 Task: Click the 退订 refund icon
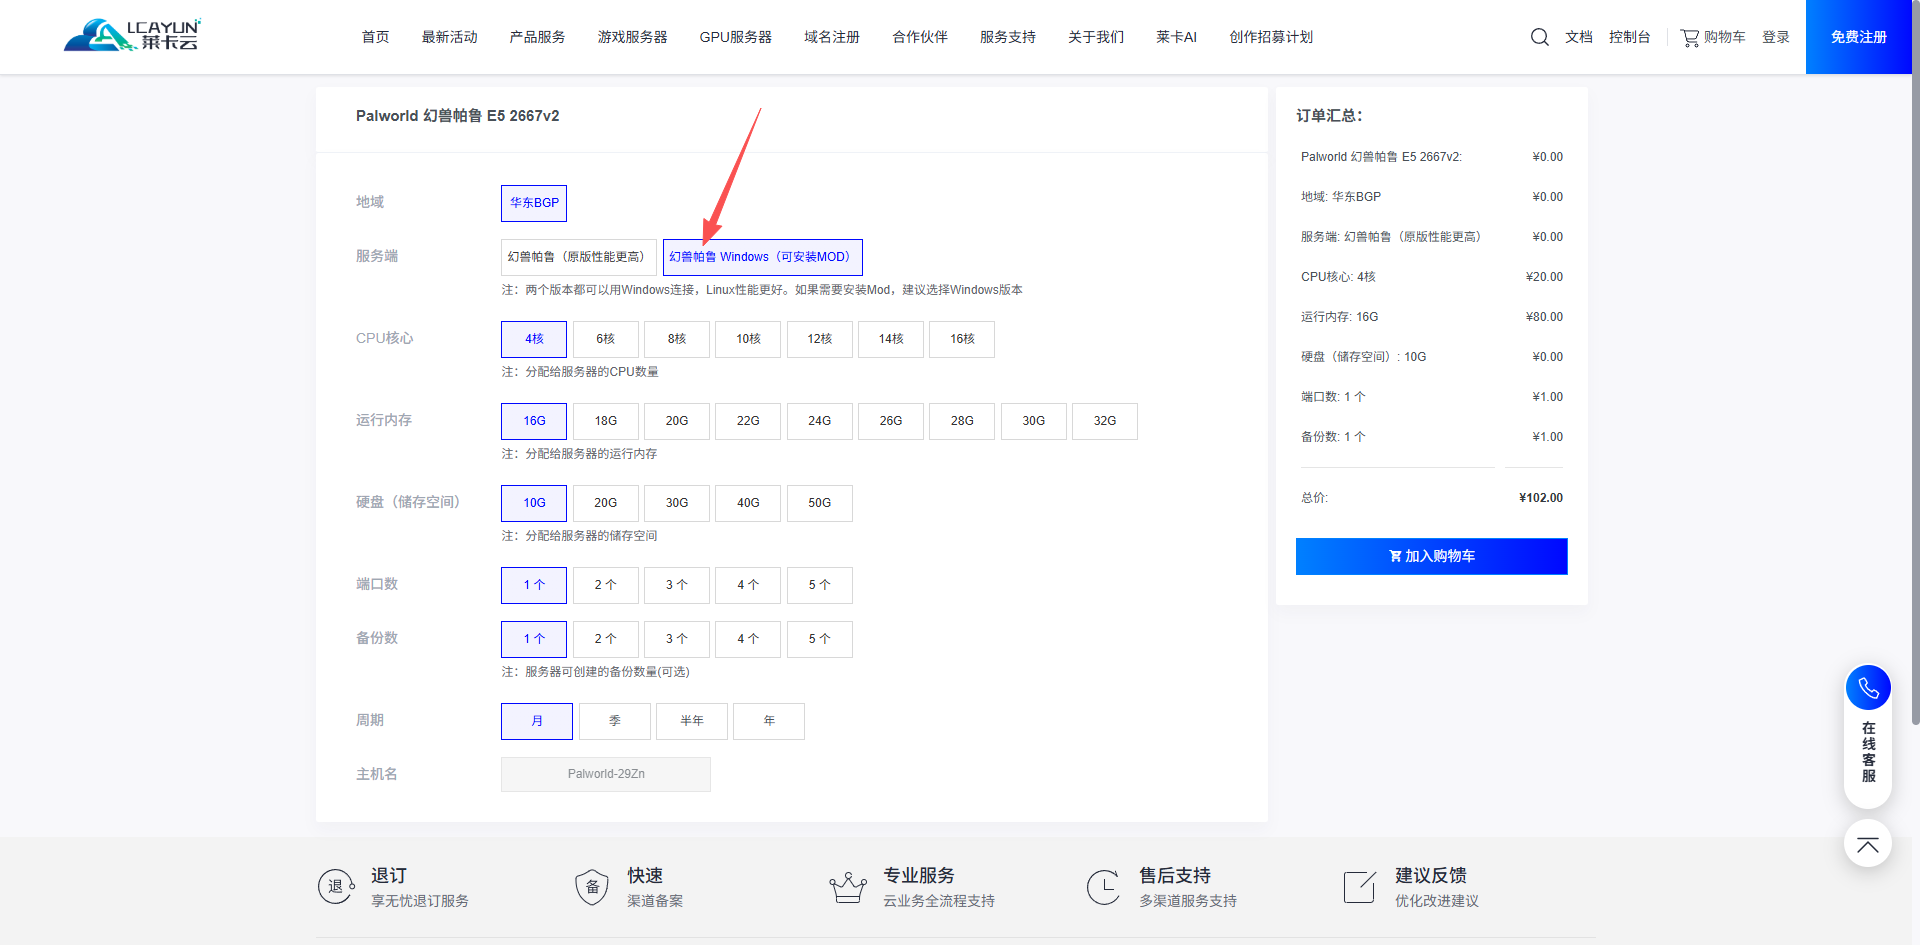336,886
